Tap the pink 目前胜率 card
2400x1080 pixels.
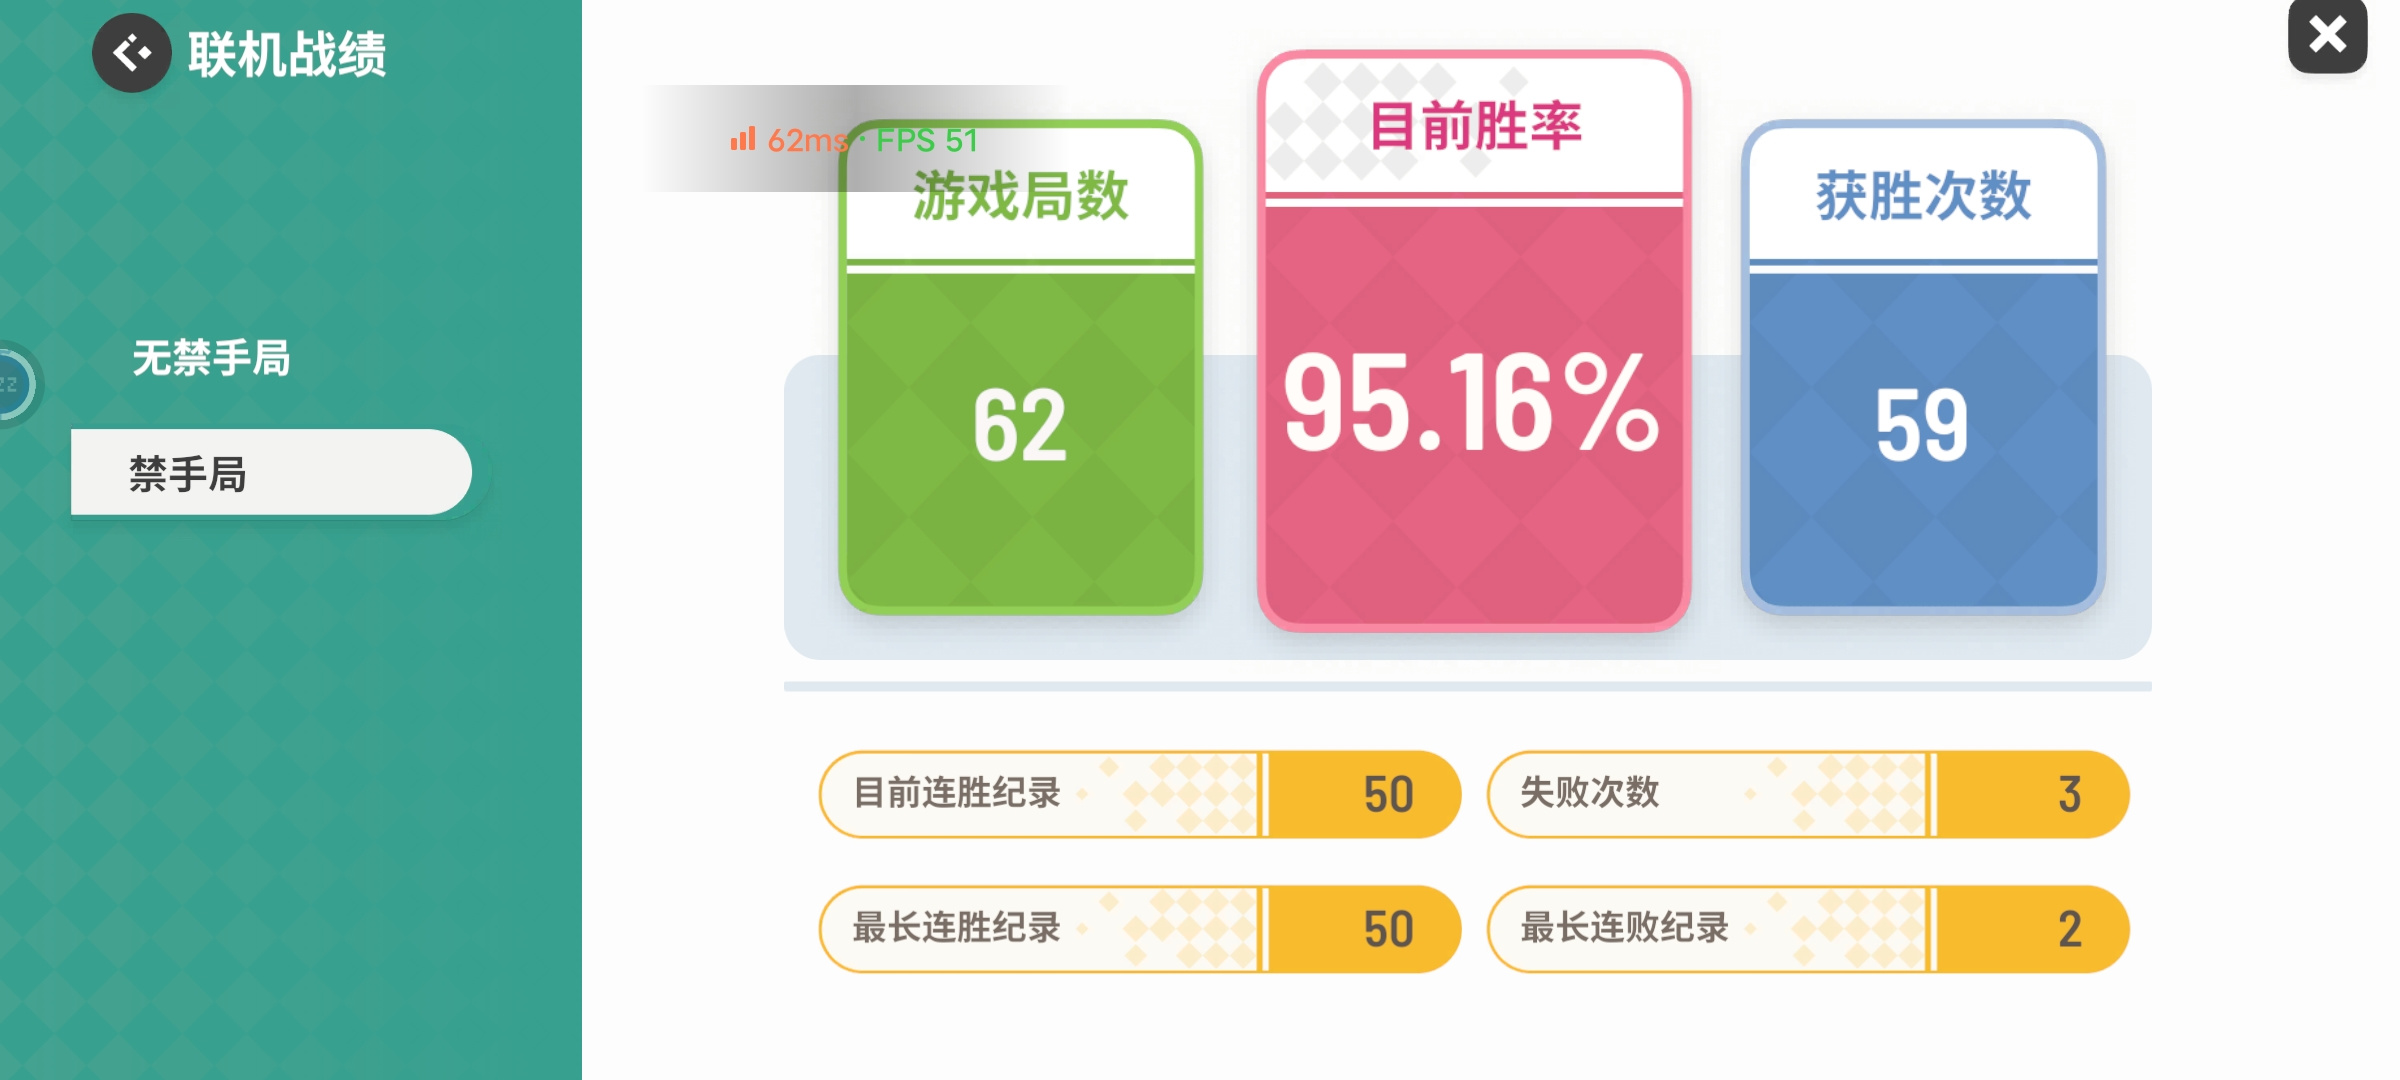[x=1474, y=341]
